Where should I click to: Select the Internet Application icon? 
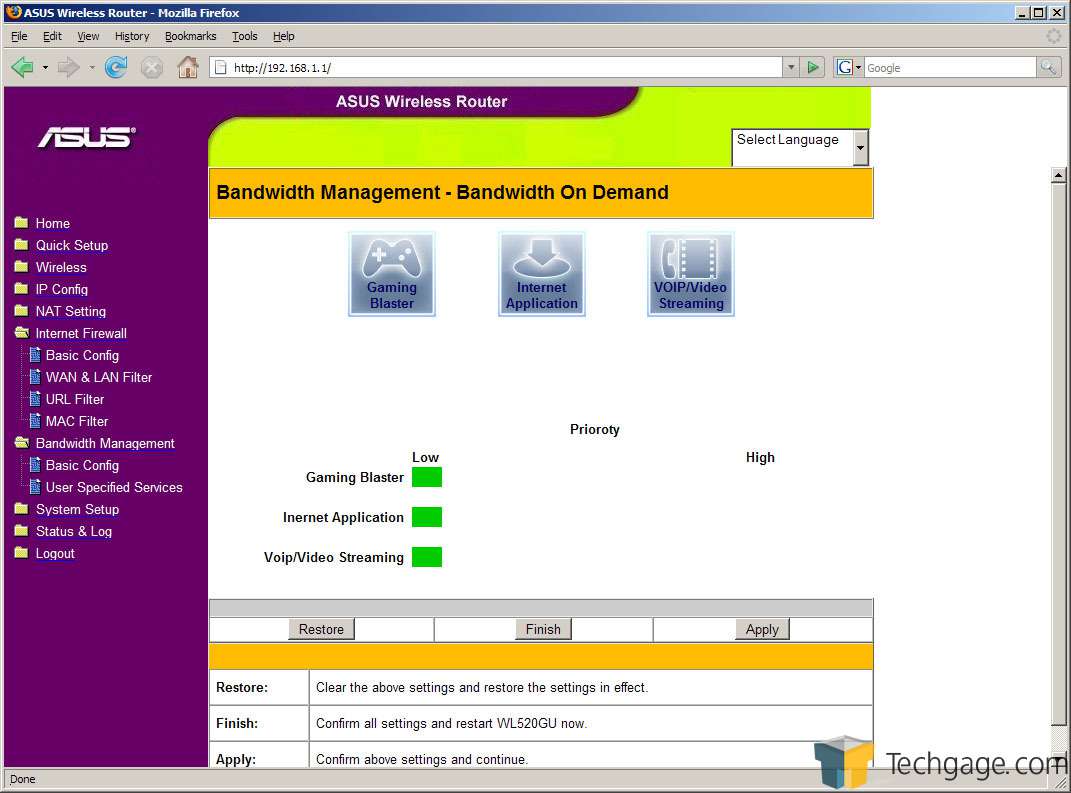click(542, 274)
